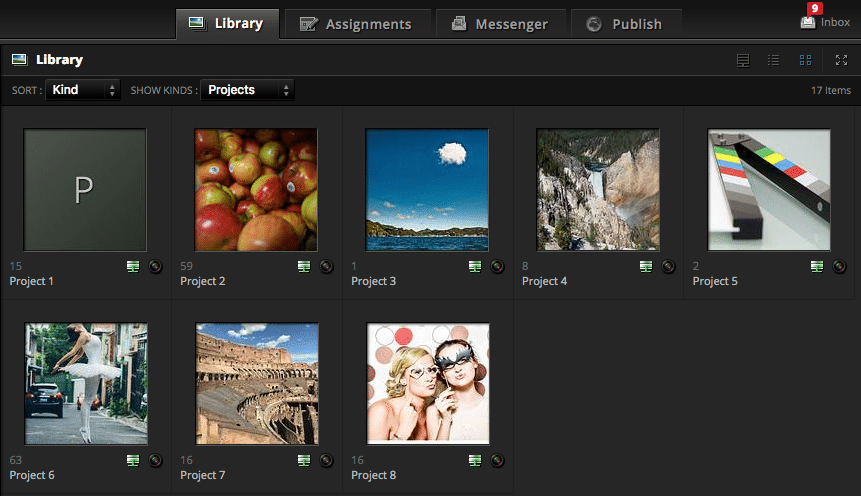This screenshot has width=861, height=496.
Task: Switch to the Assignments tab
Action: (355, 24)
